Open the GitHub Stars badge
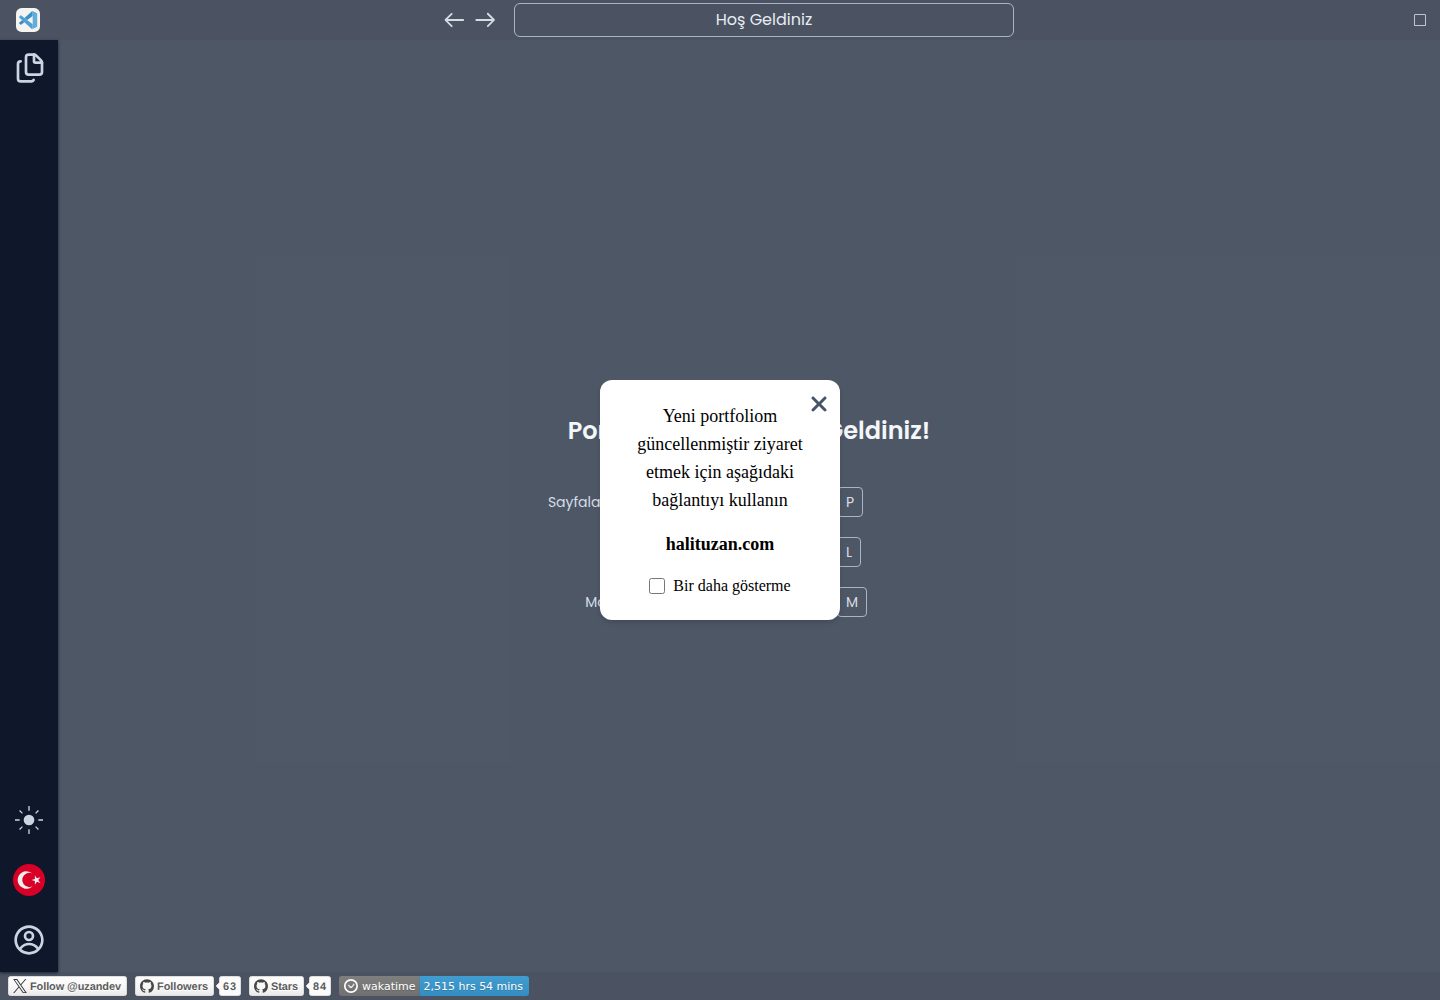The image size is (1440, 1000). click(276, 986)
